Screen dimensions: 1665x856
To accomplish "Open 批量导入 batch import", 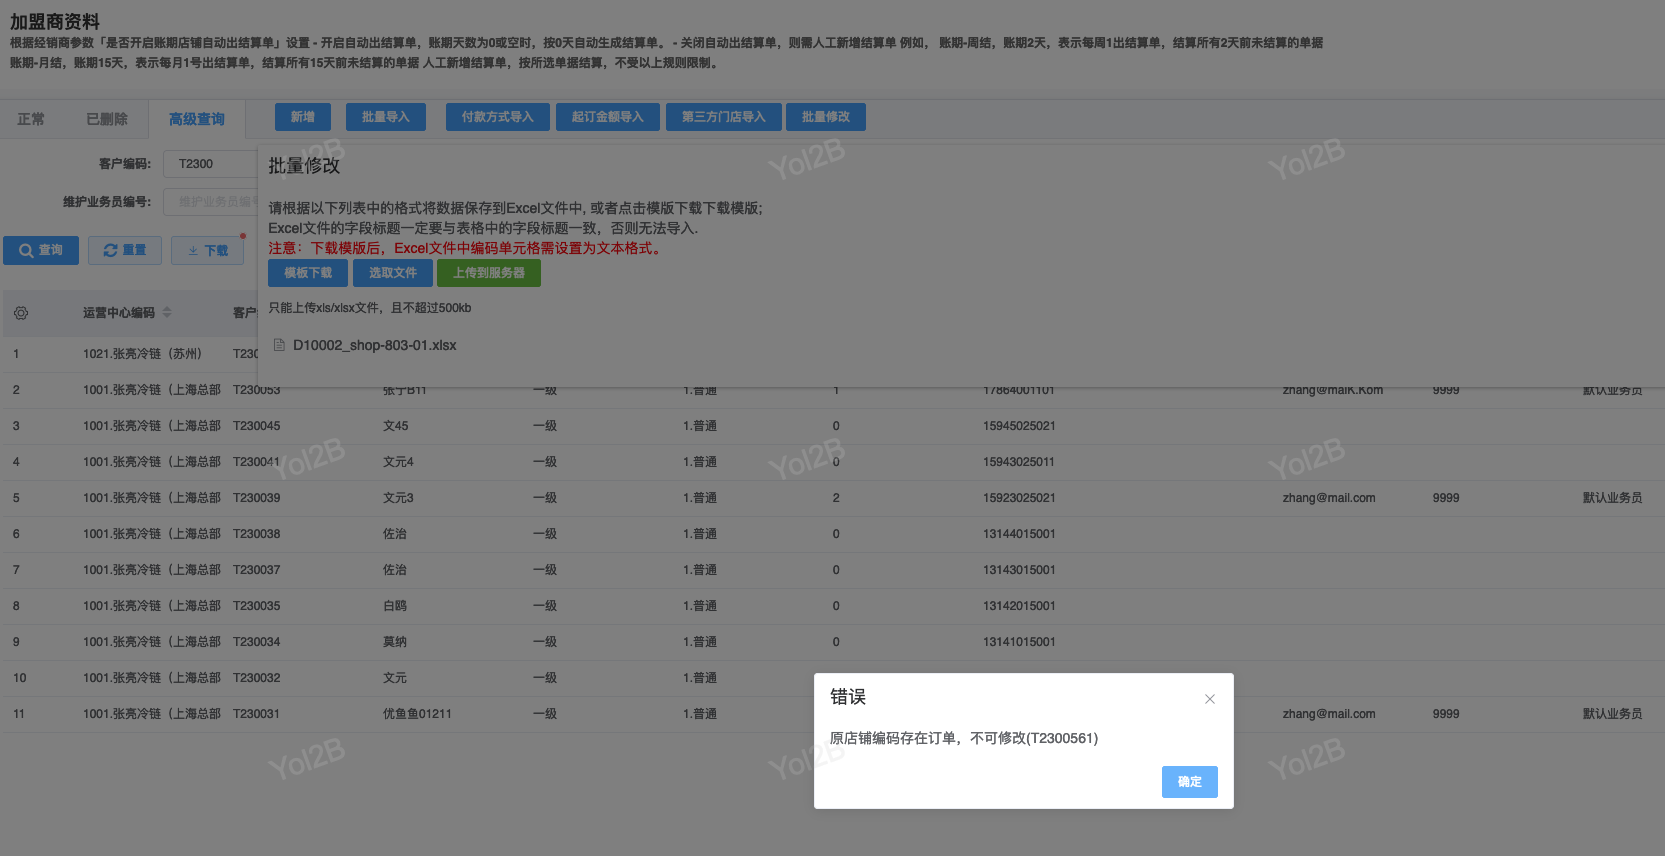I will tap(386, 117).
